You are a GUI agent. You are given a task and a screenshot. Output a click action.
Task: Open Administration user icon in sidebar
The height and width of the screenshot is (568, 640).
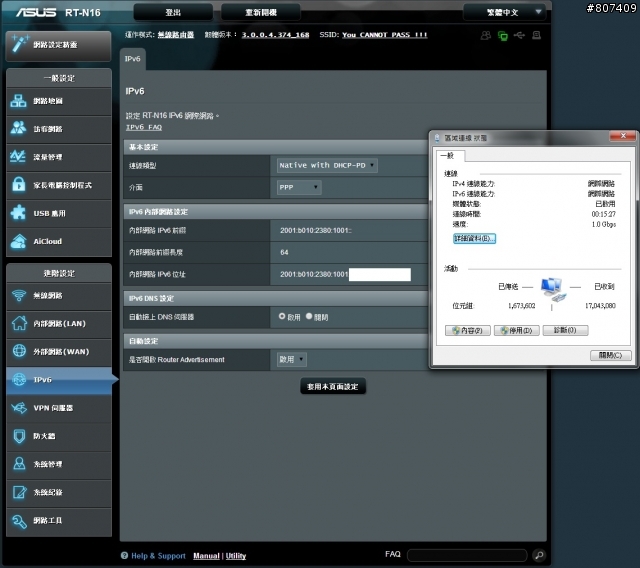19,464
